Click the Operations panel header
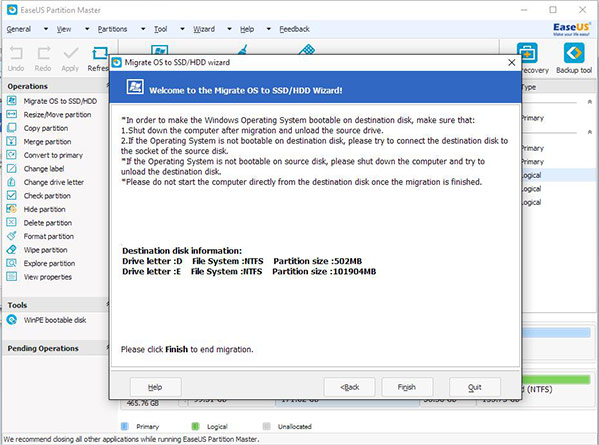The height and width of the screenshot is (445, 599). [x=56, y=86]
